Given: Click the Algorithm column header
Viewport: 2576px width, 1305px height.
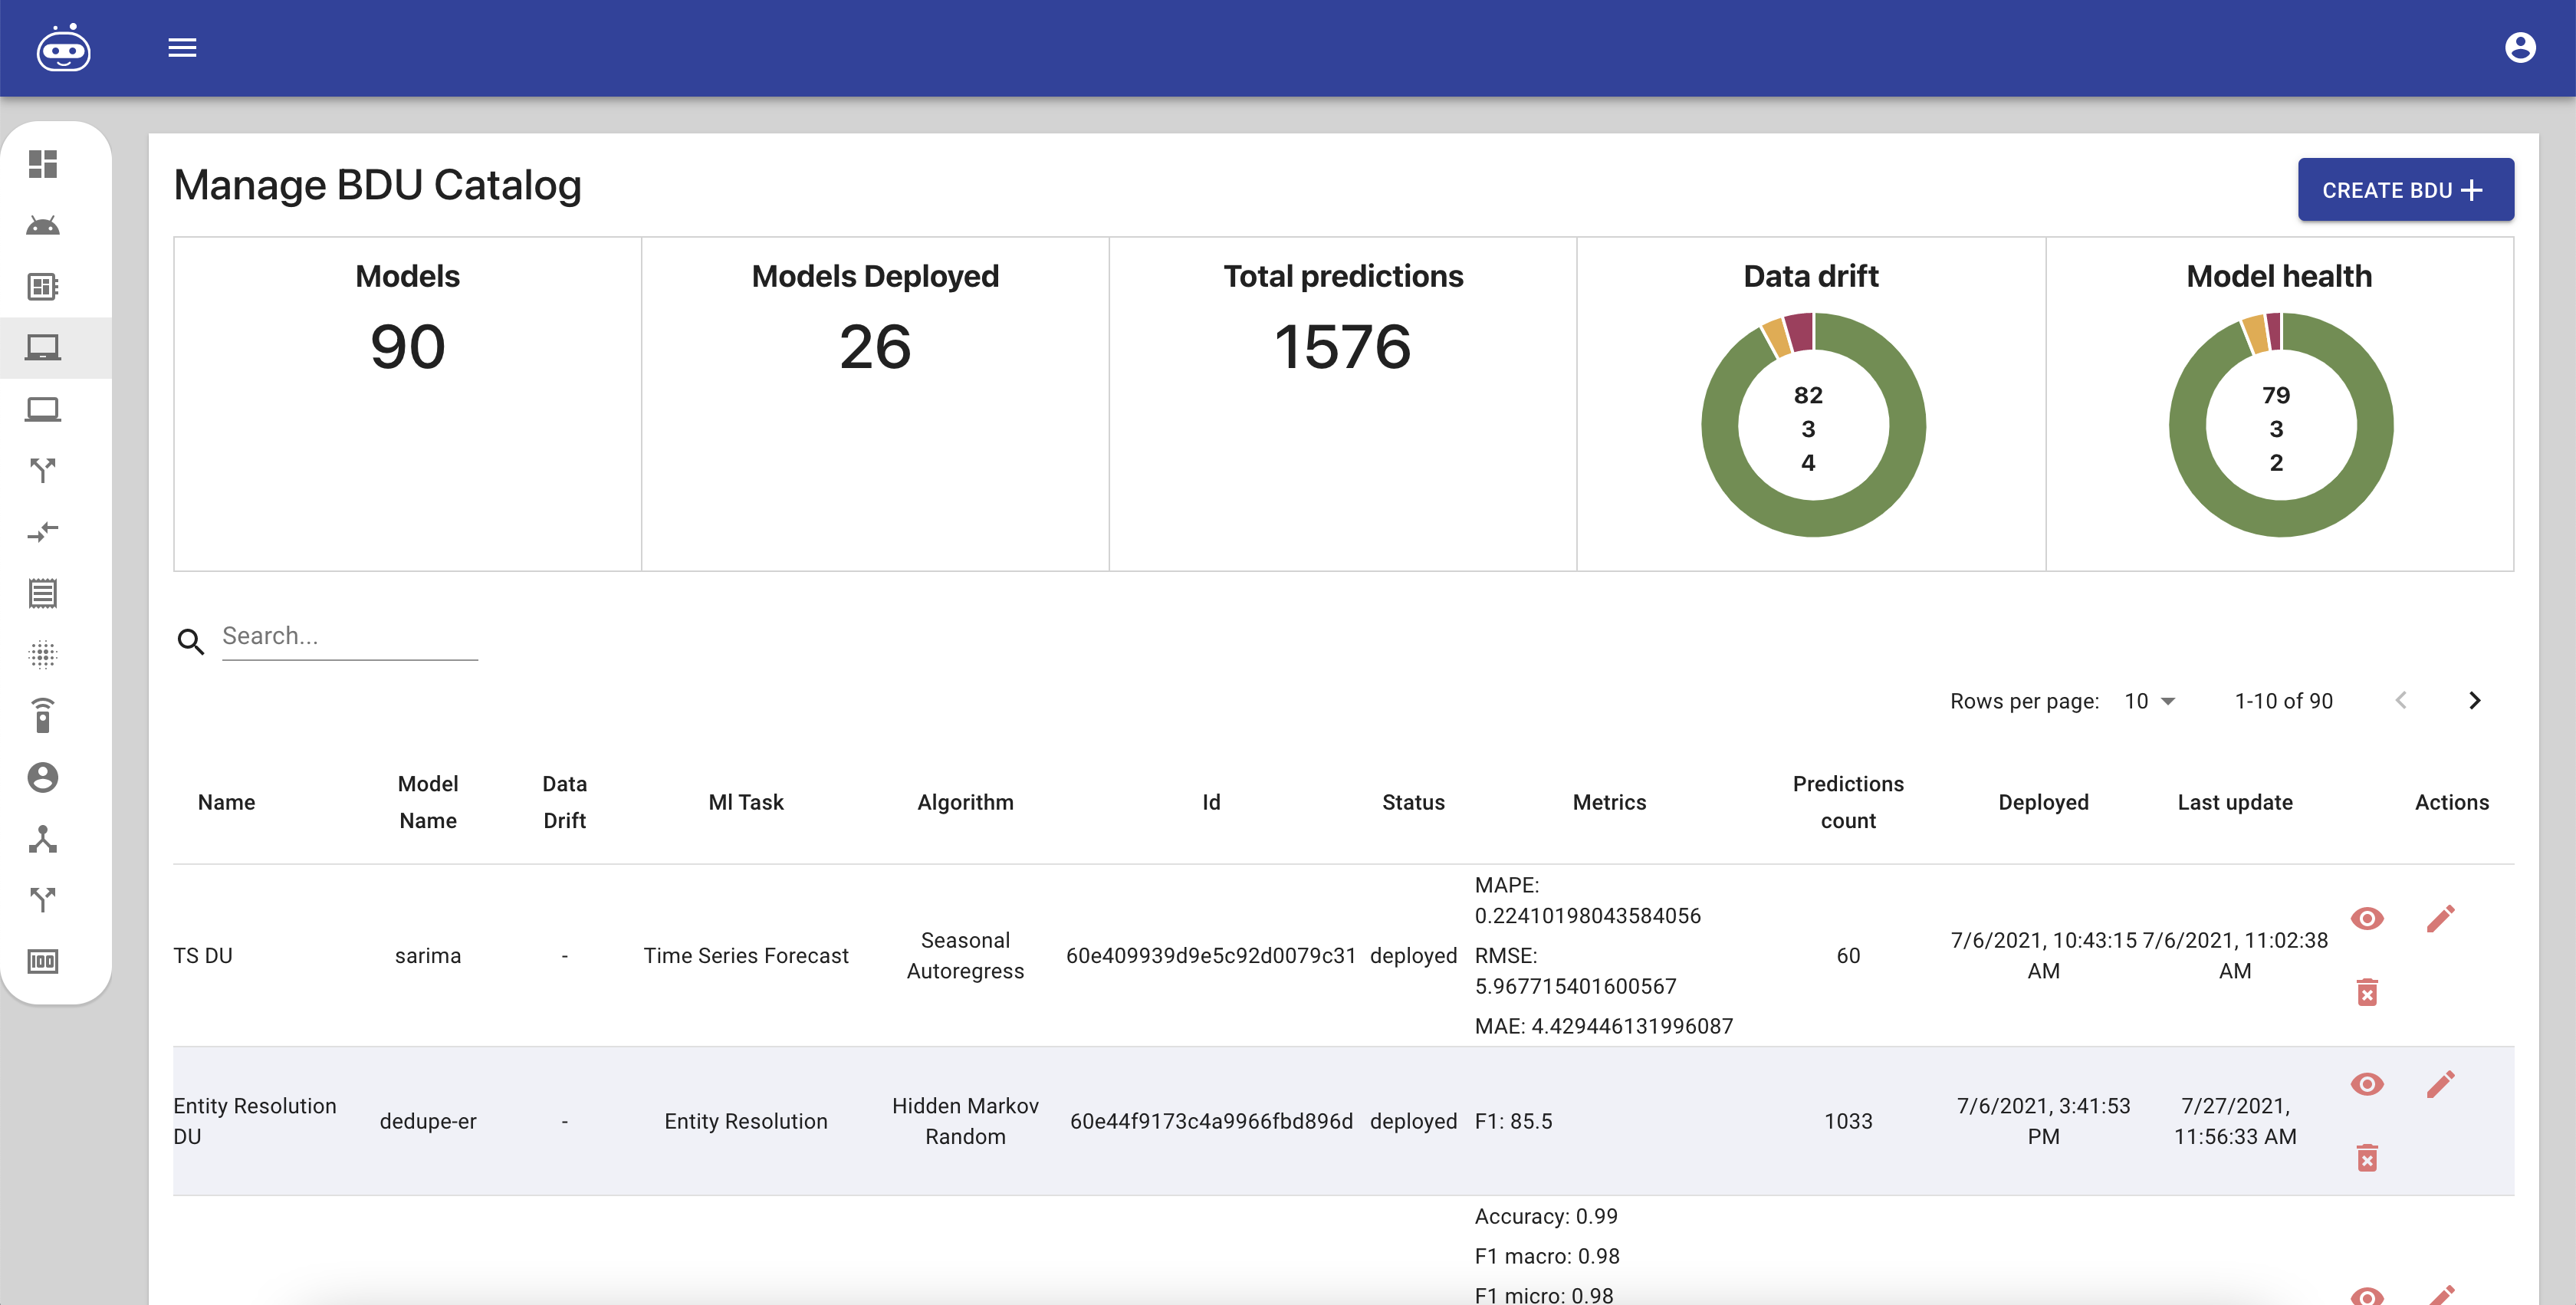Looking at the screenshot, I should tap(965, 802).
